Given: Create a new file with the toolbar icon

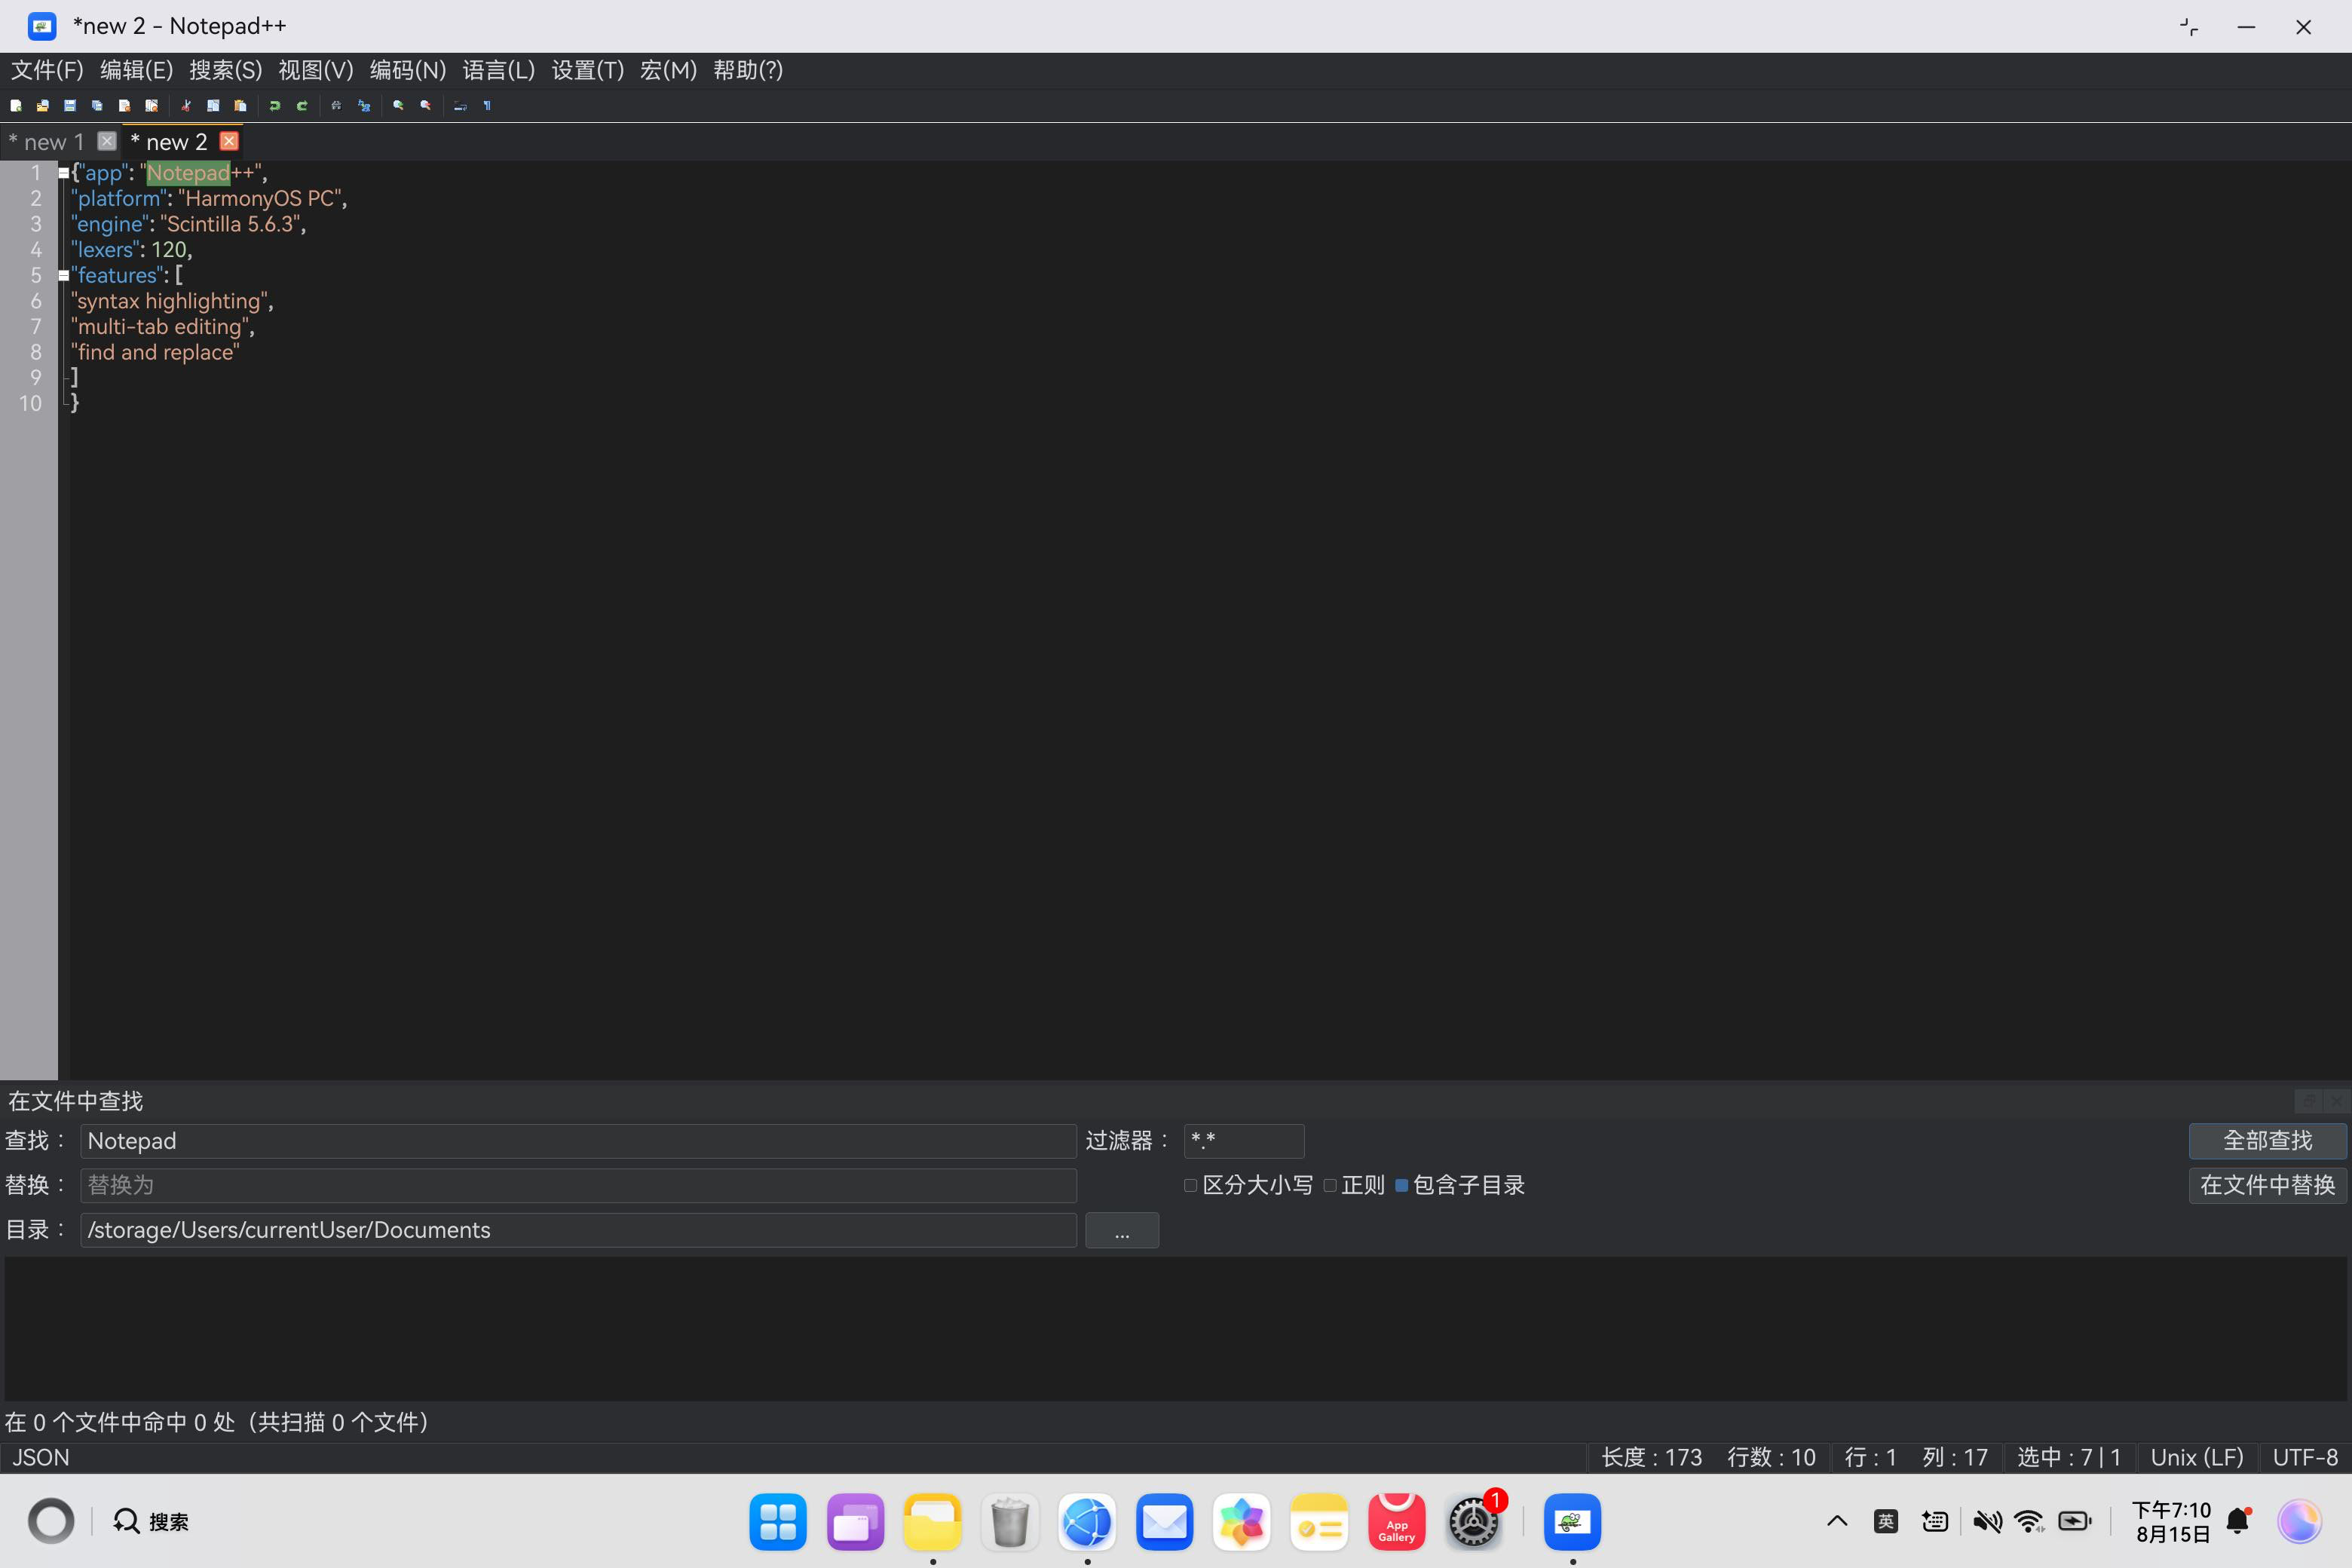Looking at the screenshot, I should [16, 105].
